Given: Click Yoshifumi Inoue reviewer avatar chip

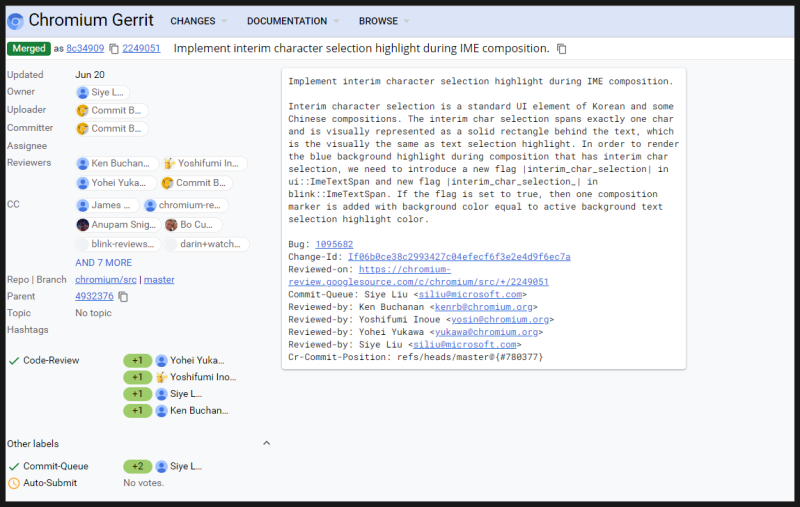Looking at the screenshot, I should coord(170,163).
